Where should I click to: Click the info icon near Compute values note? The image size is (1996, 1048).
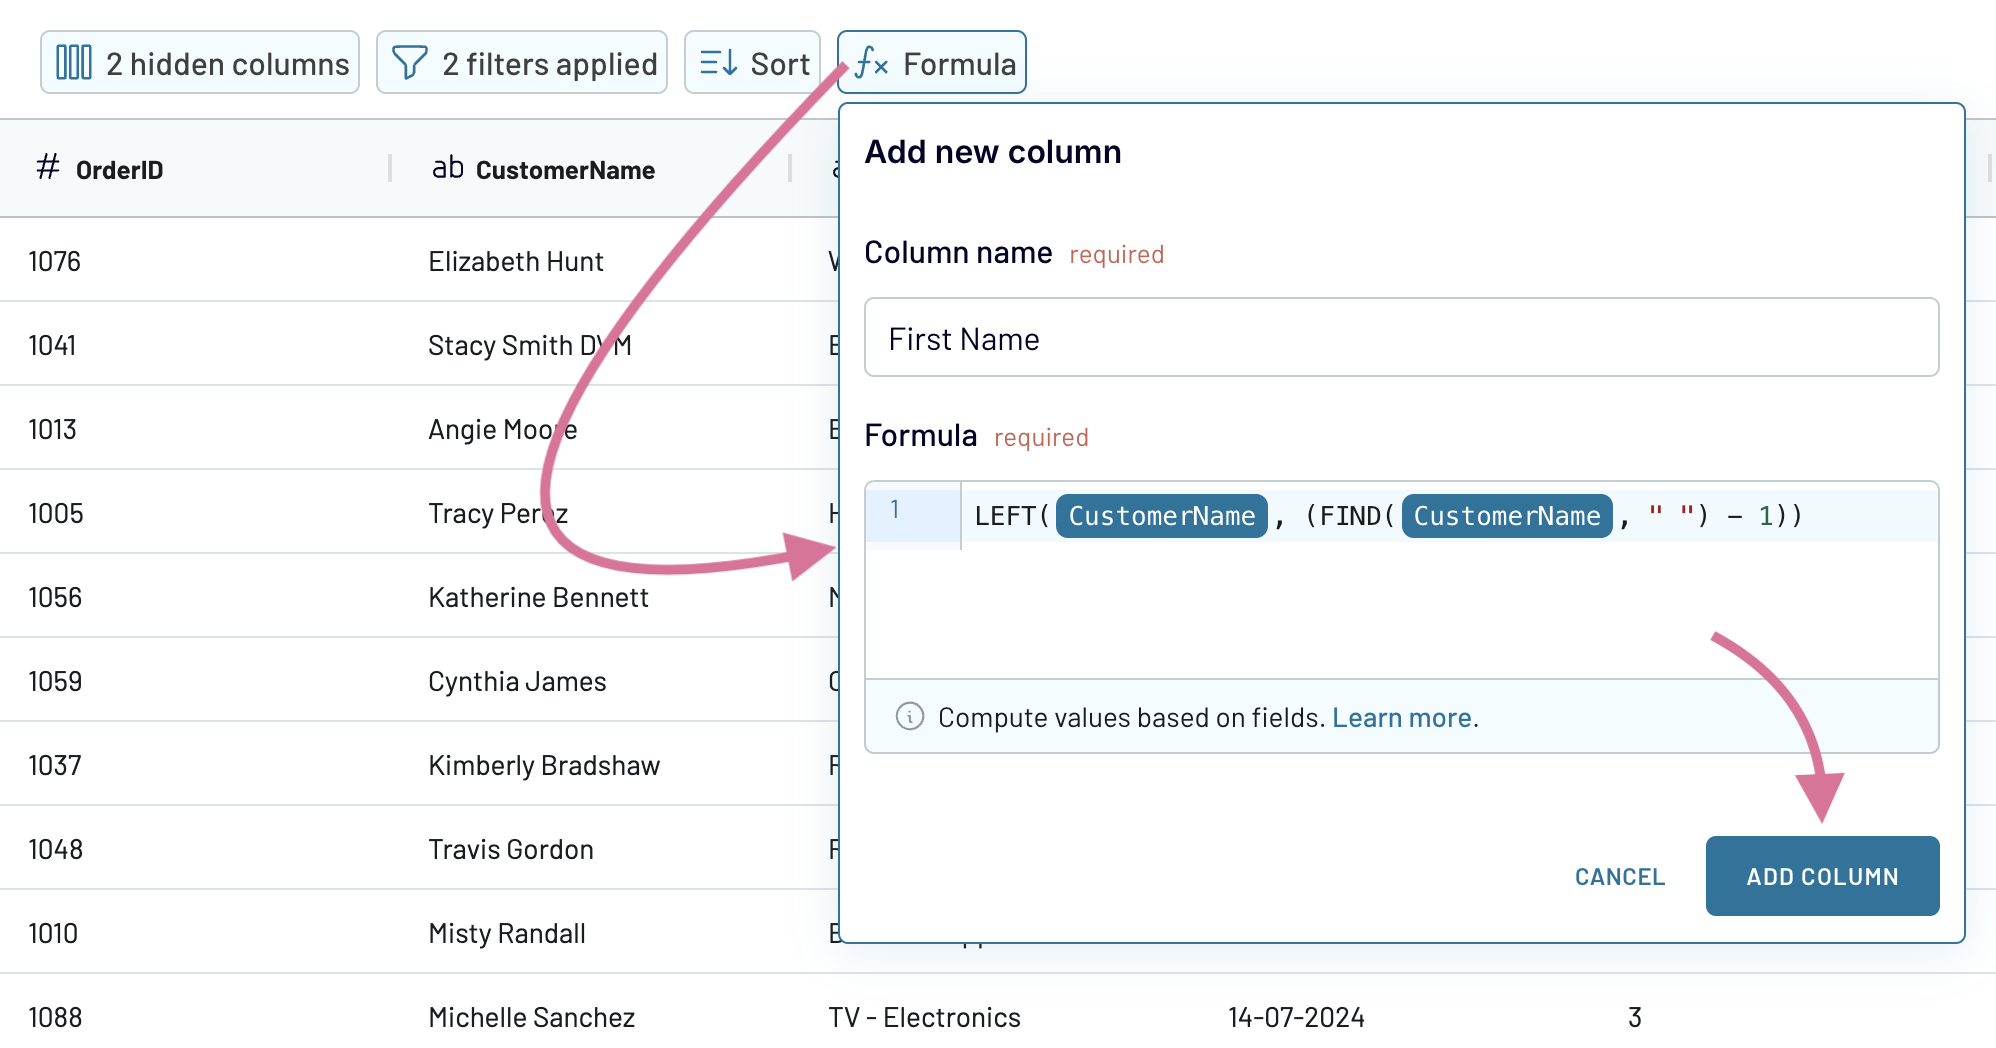[x=908, y=717]
